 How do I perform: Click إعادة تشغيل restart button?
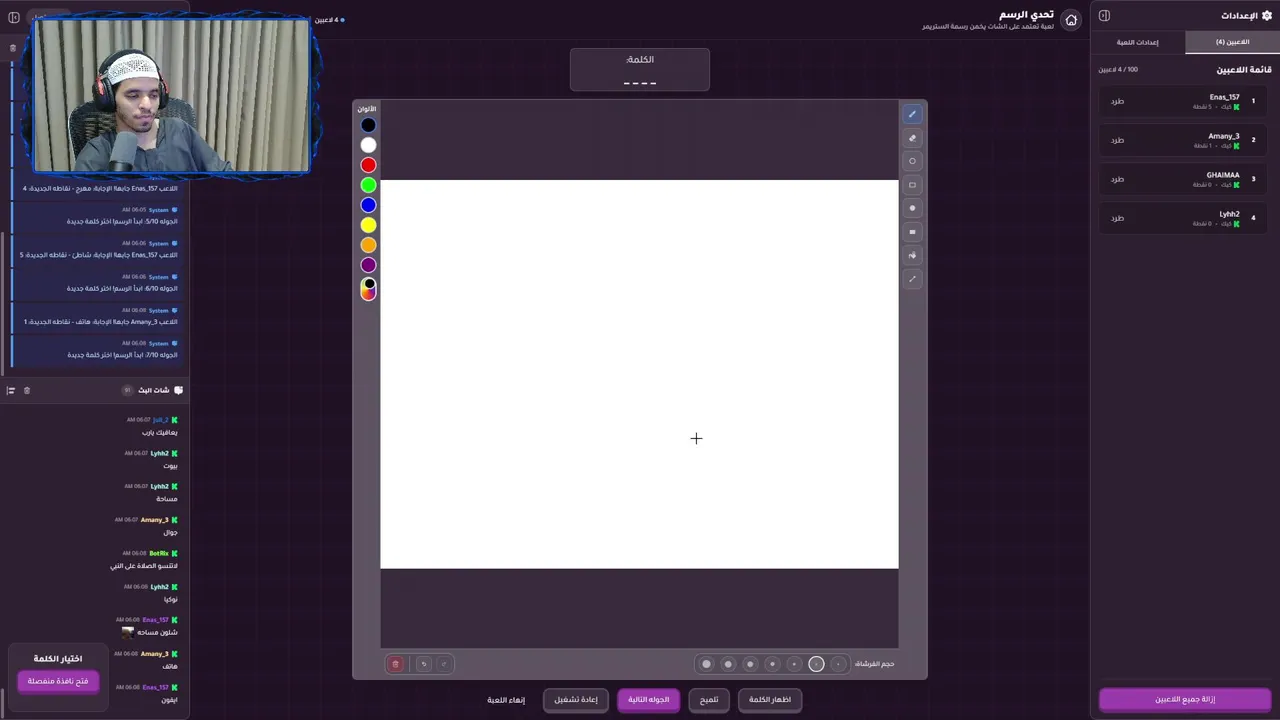[x=576, y=700]
